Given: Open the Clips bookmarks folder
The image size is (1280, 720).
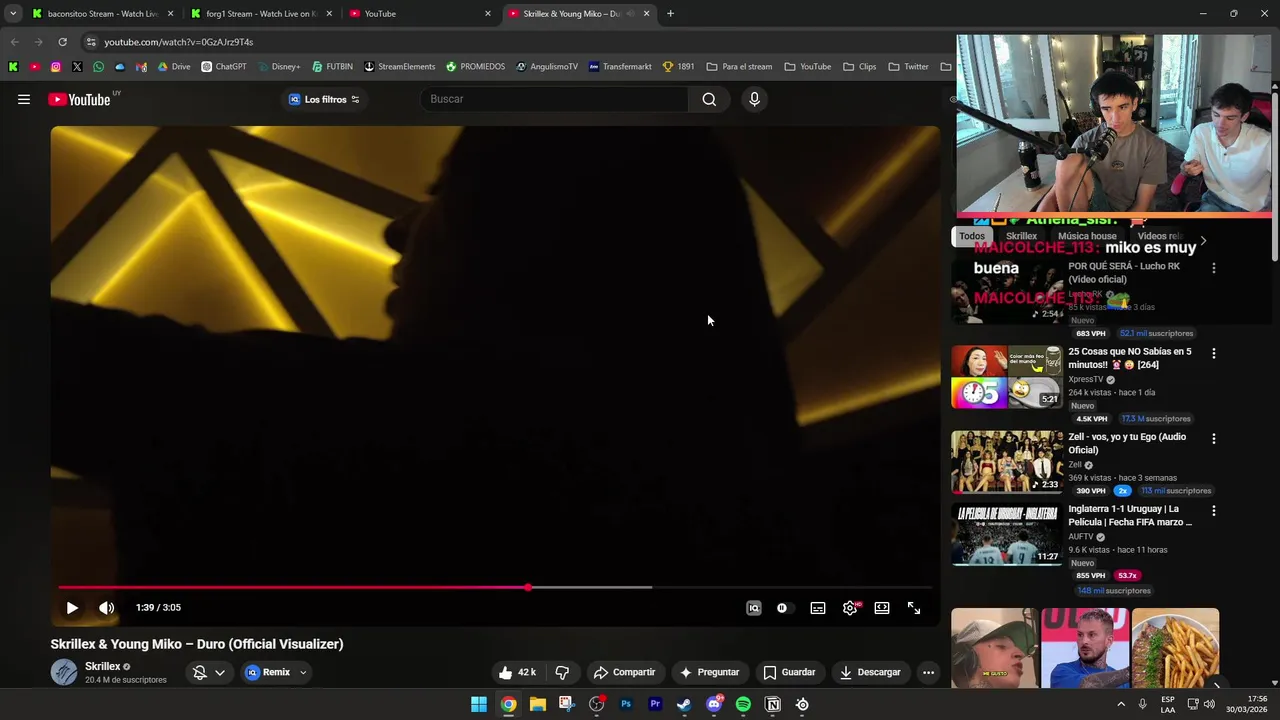Looking at the screenshot, I should [x=859, y=67].
